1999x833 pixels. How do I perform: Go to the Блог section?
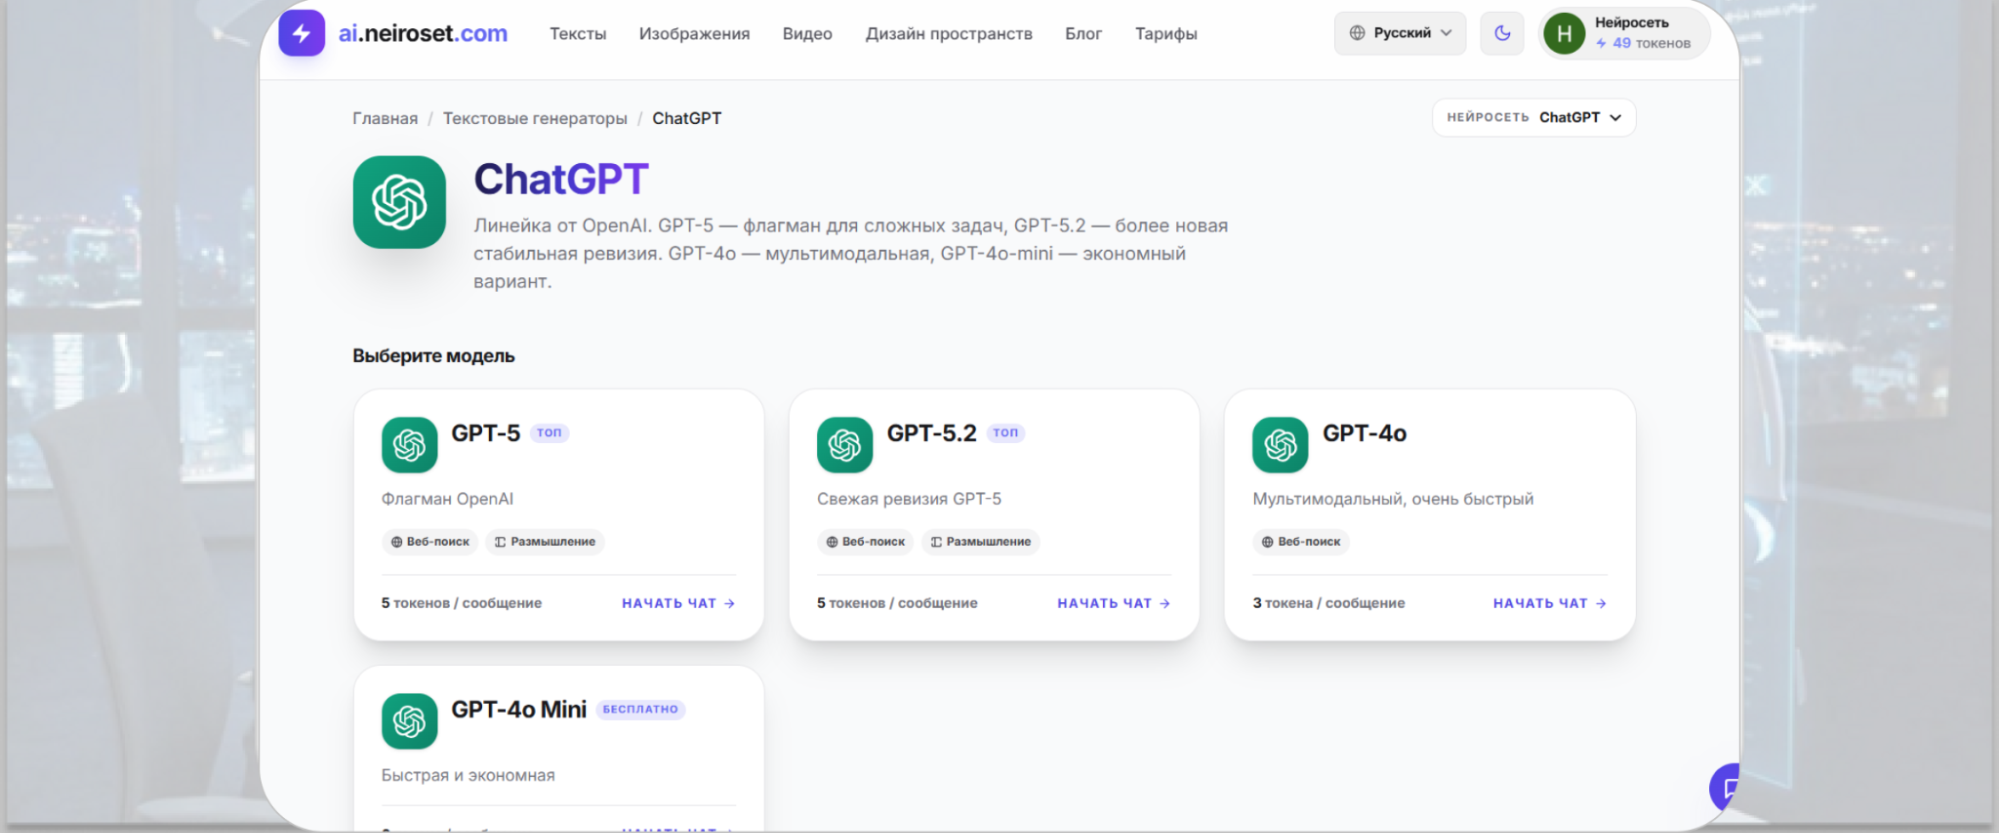1083,33
